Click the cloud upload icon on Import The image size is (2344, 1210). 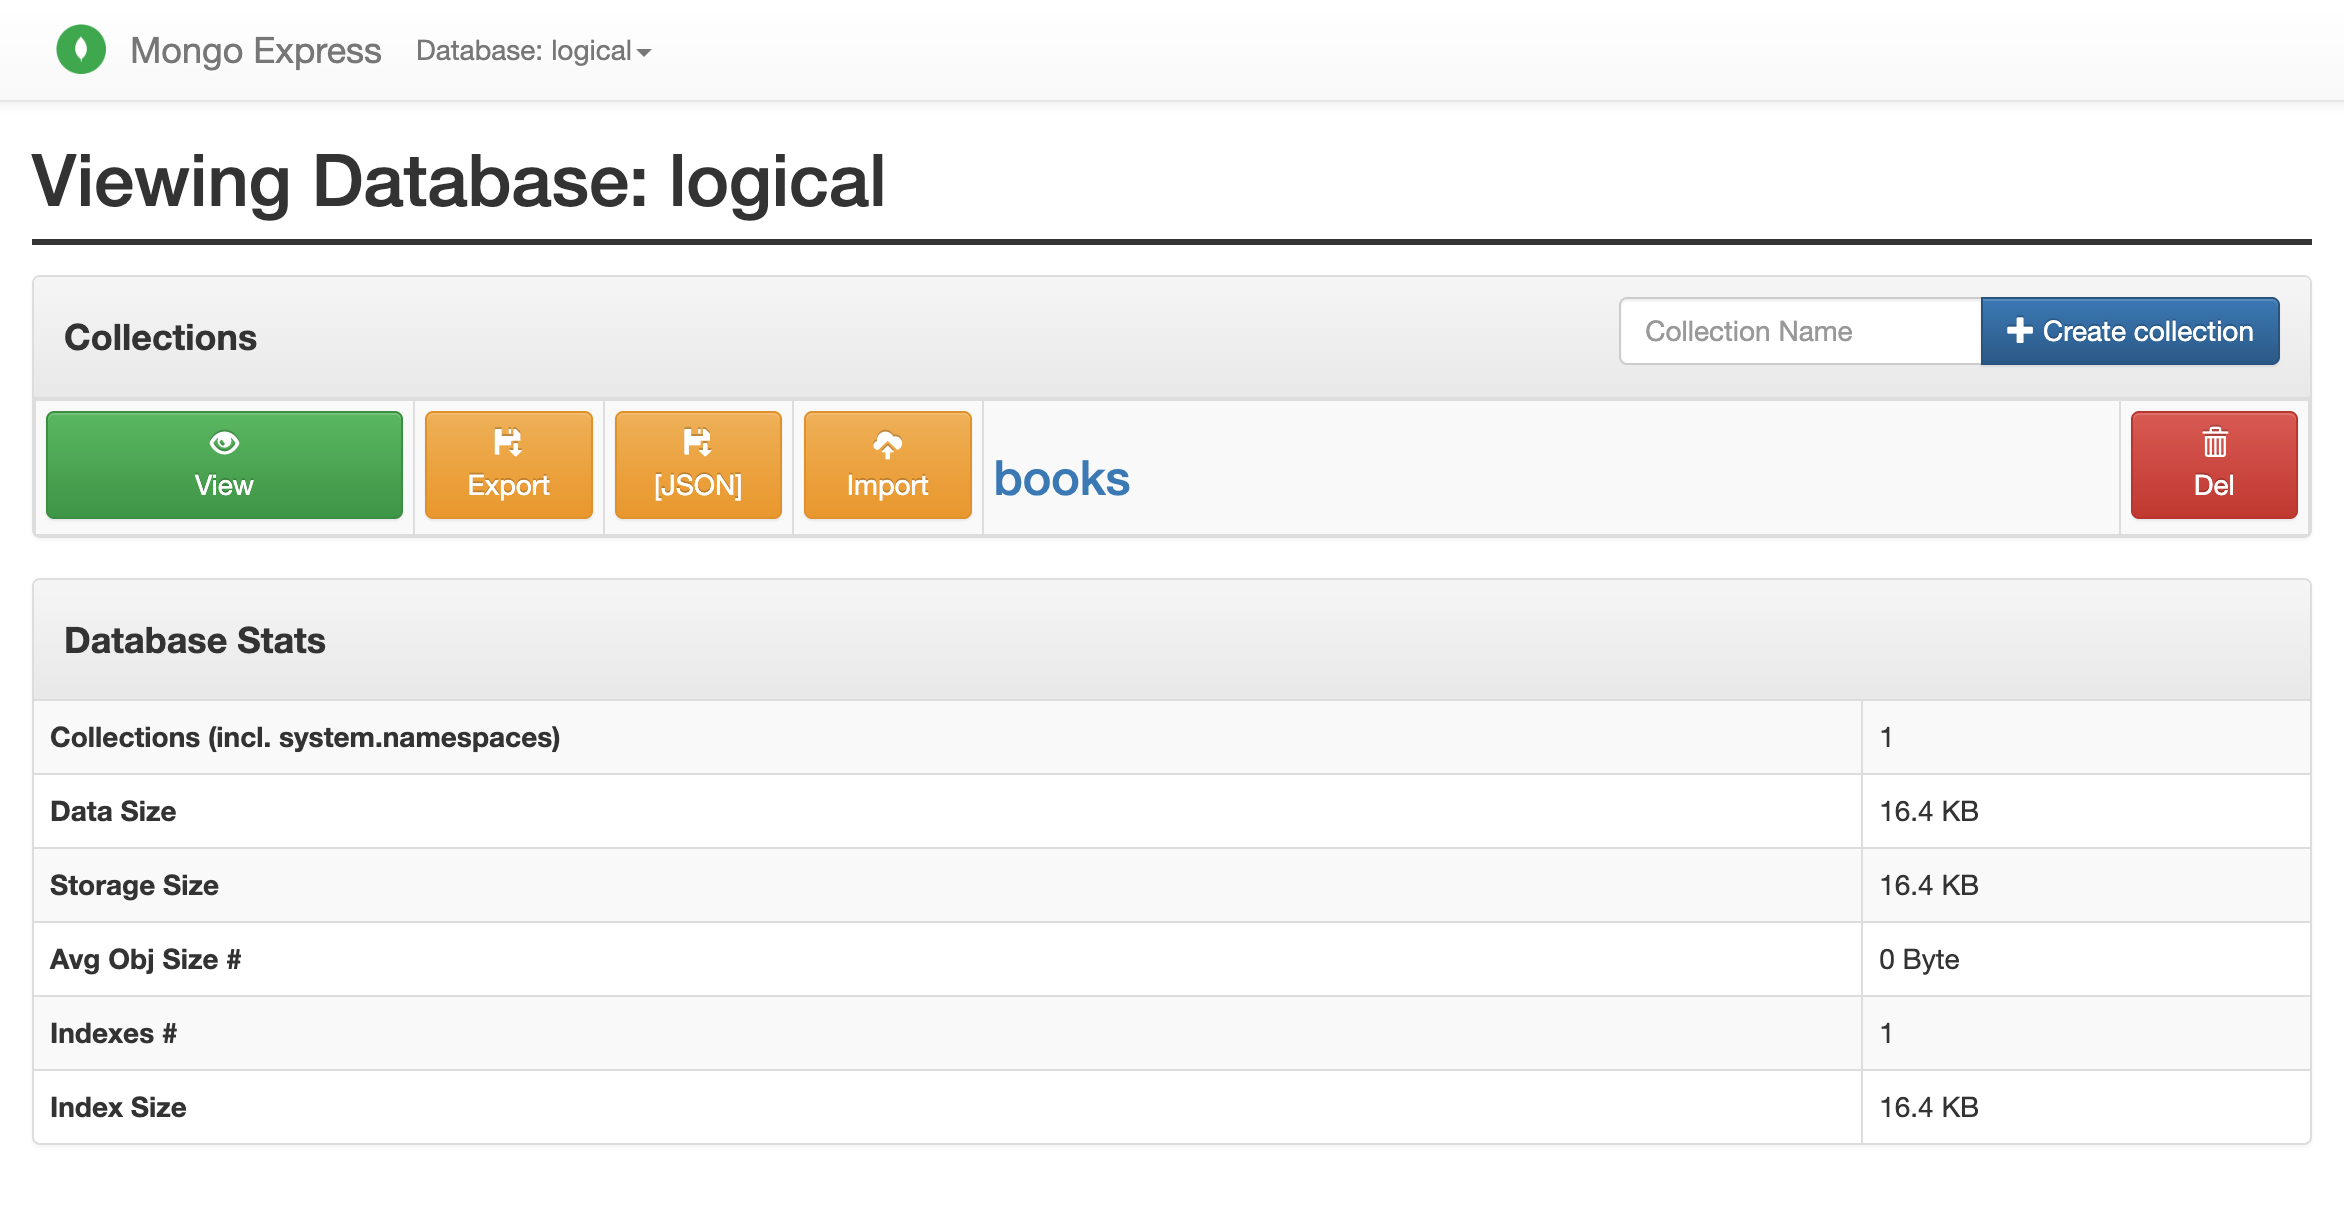click(887, 444)
